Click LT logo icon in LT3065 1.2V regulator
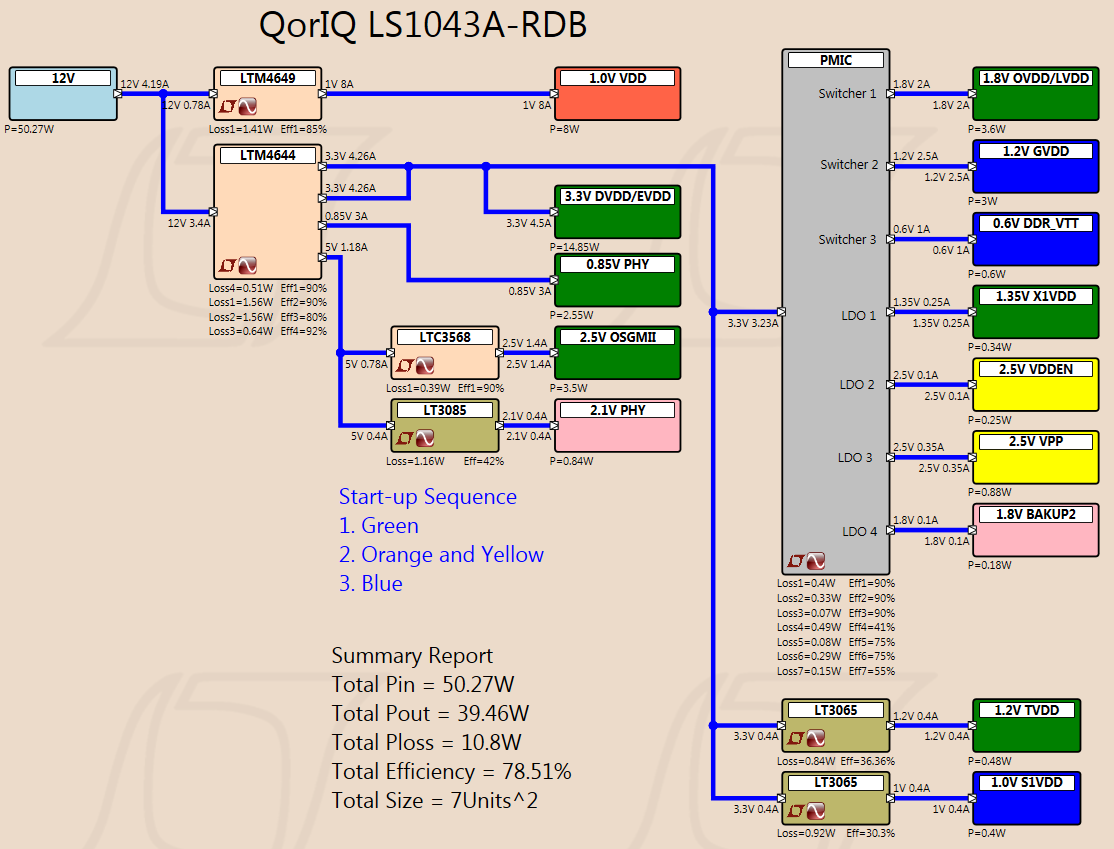This screenshot has height=849, width=1114. tap(796, 739)
